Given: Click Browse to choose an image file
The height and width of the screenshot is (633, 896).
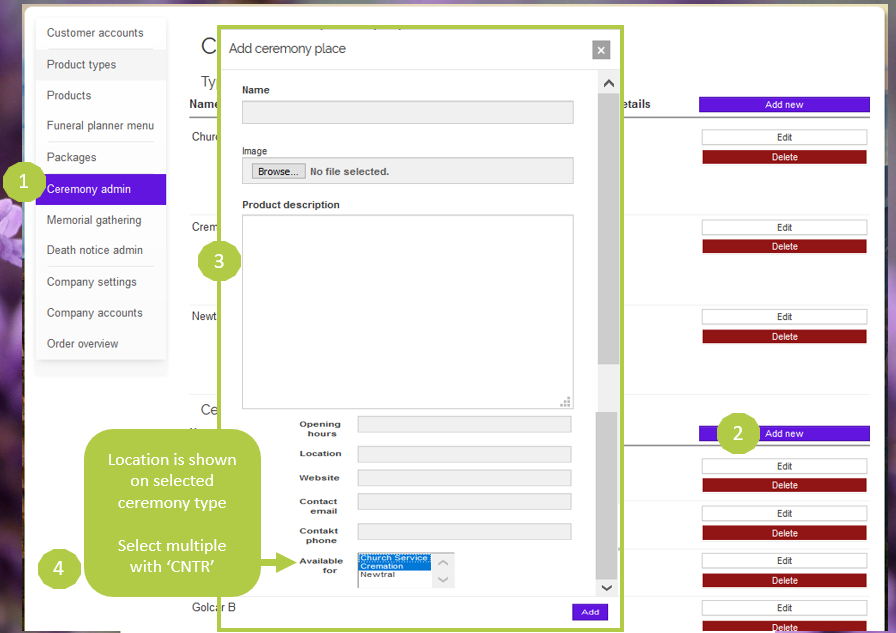Looking at the screenshot, I should tap(277, 171).
